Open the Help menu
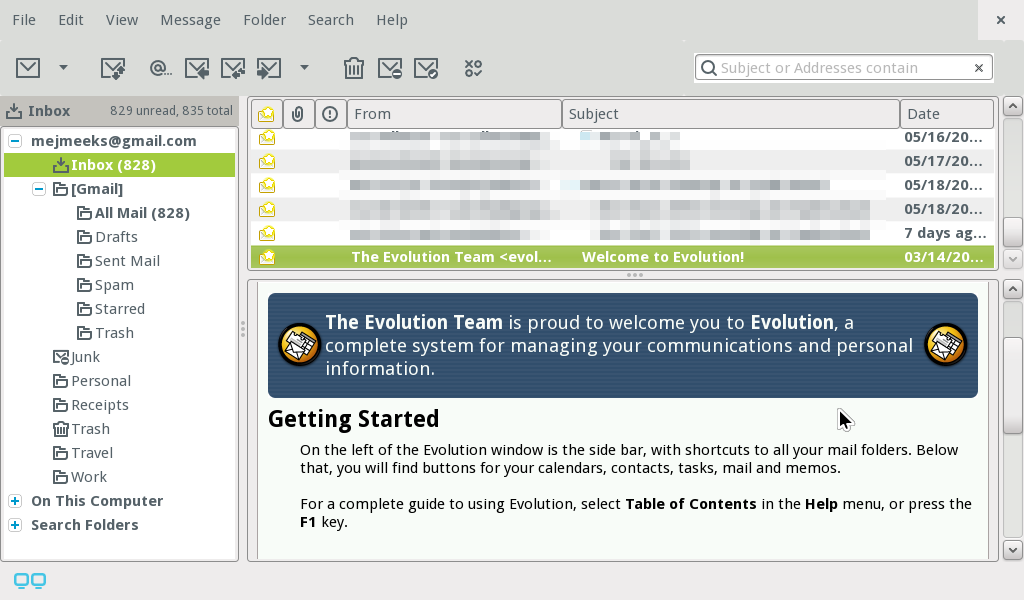The height and width of the screenshot is (600, 1024). tap(392, 20)
